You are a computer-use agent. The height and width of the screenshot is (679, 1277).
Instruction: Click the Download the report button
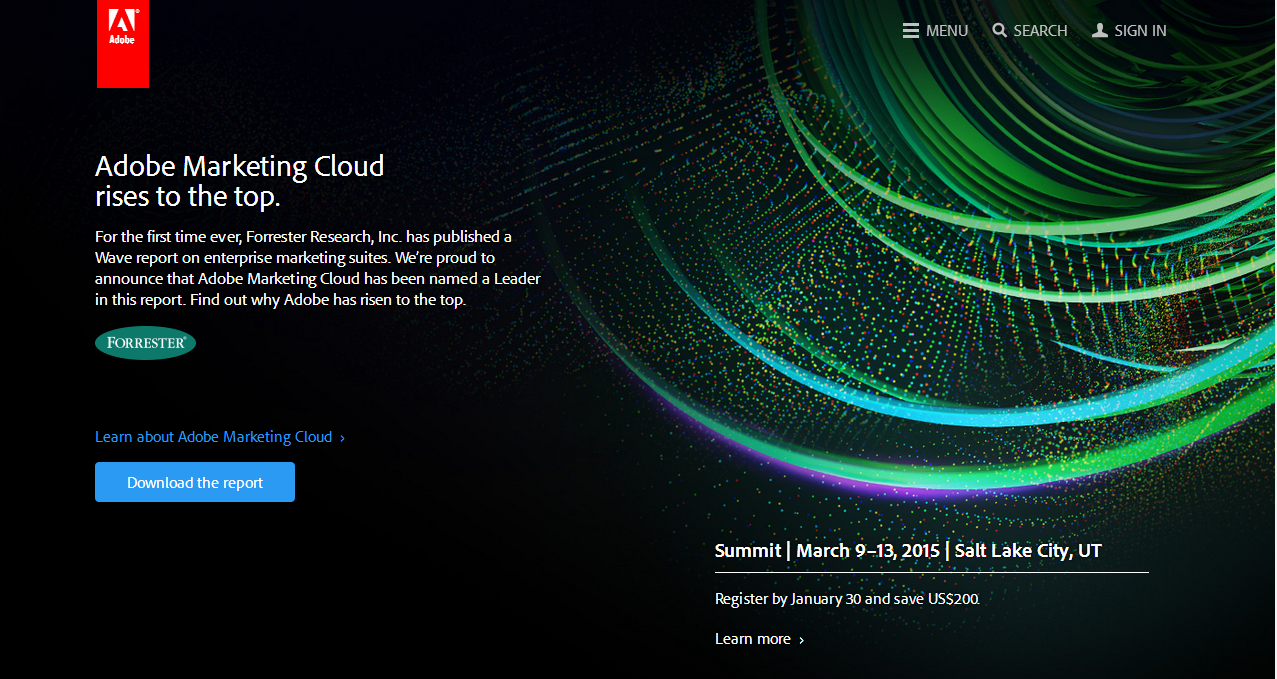195,482
